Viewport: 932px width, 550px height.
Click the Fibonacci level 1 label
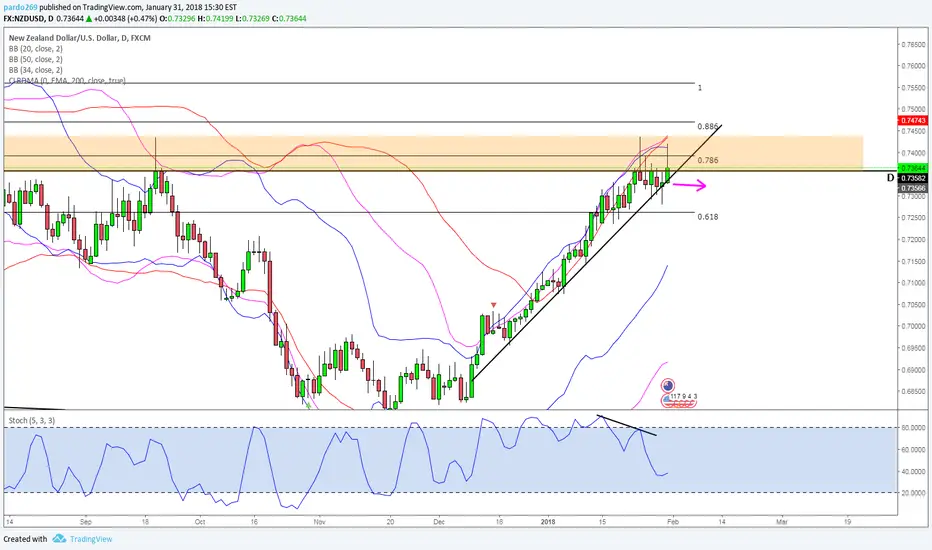[700, 88]
